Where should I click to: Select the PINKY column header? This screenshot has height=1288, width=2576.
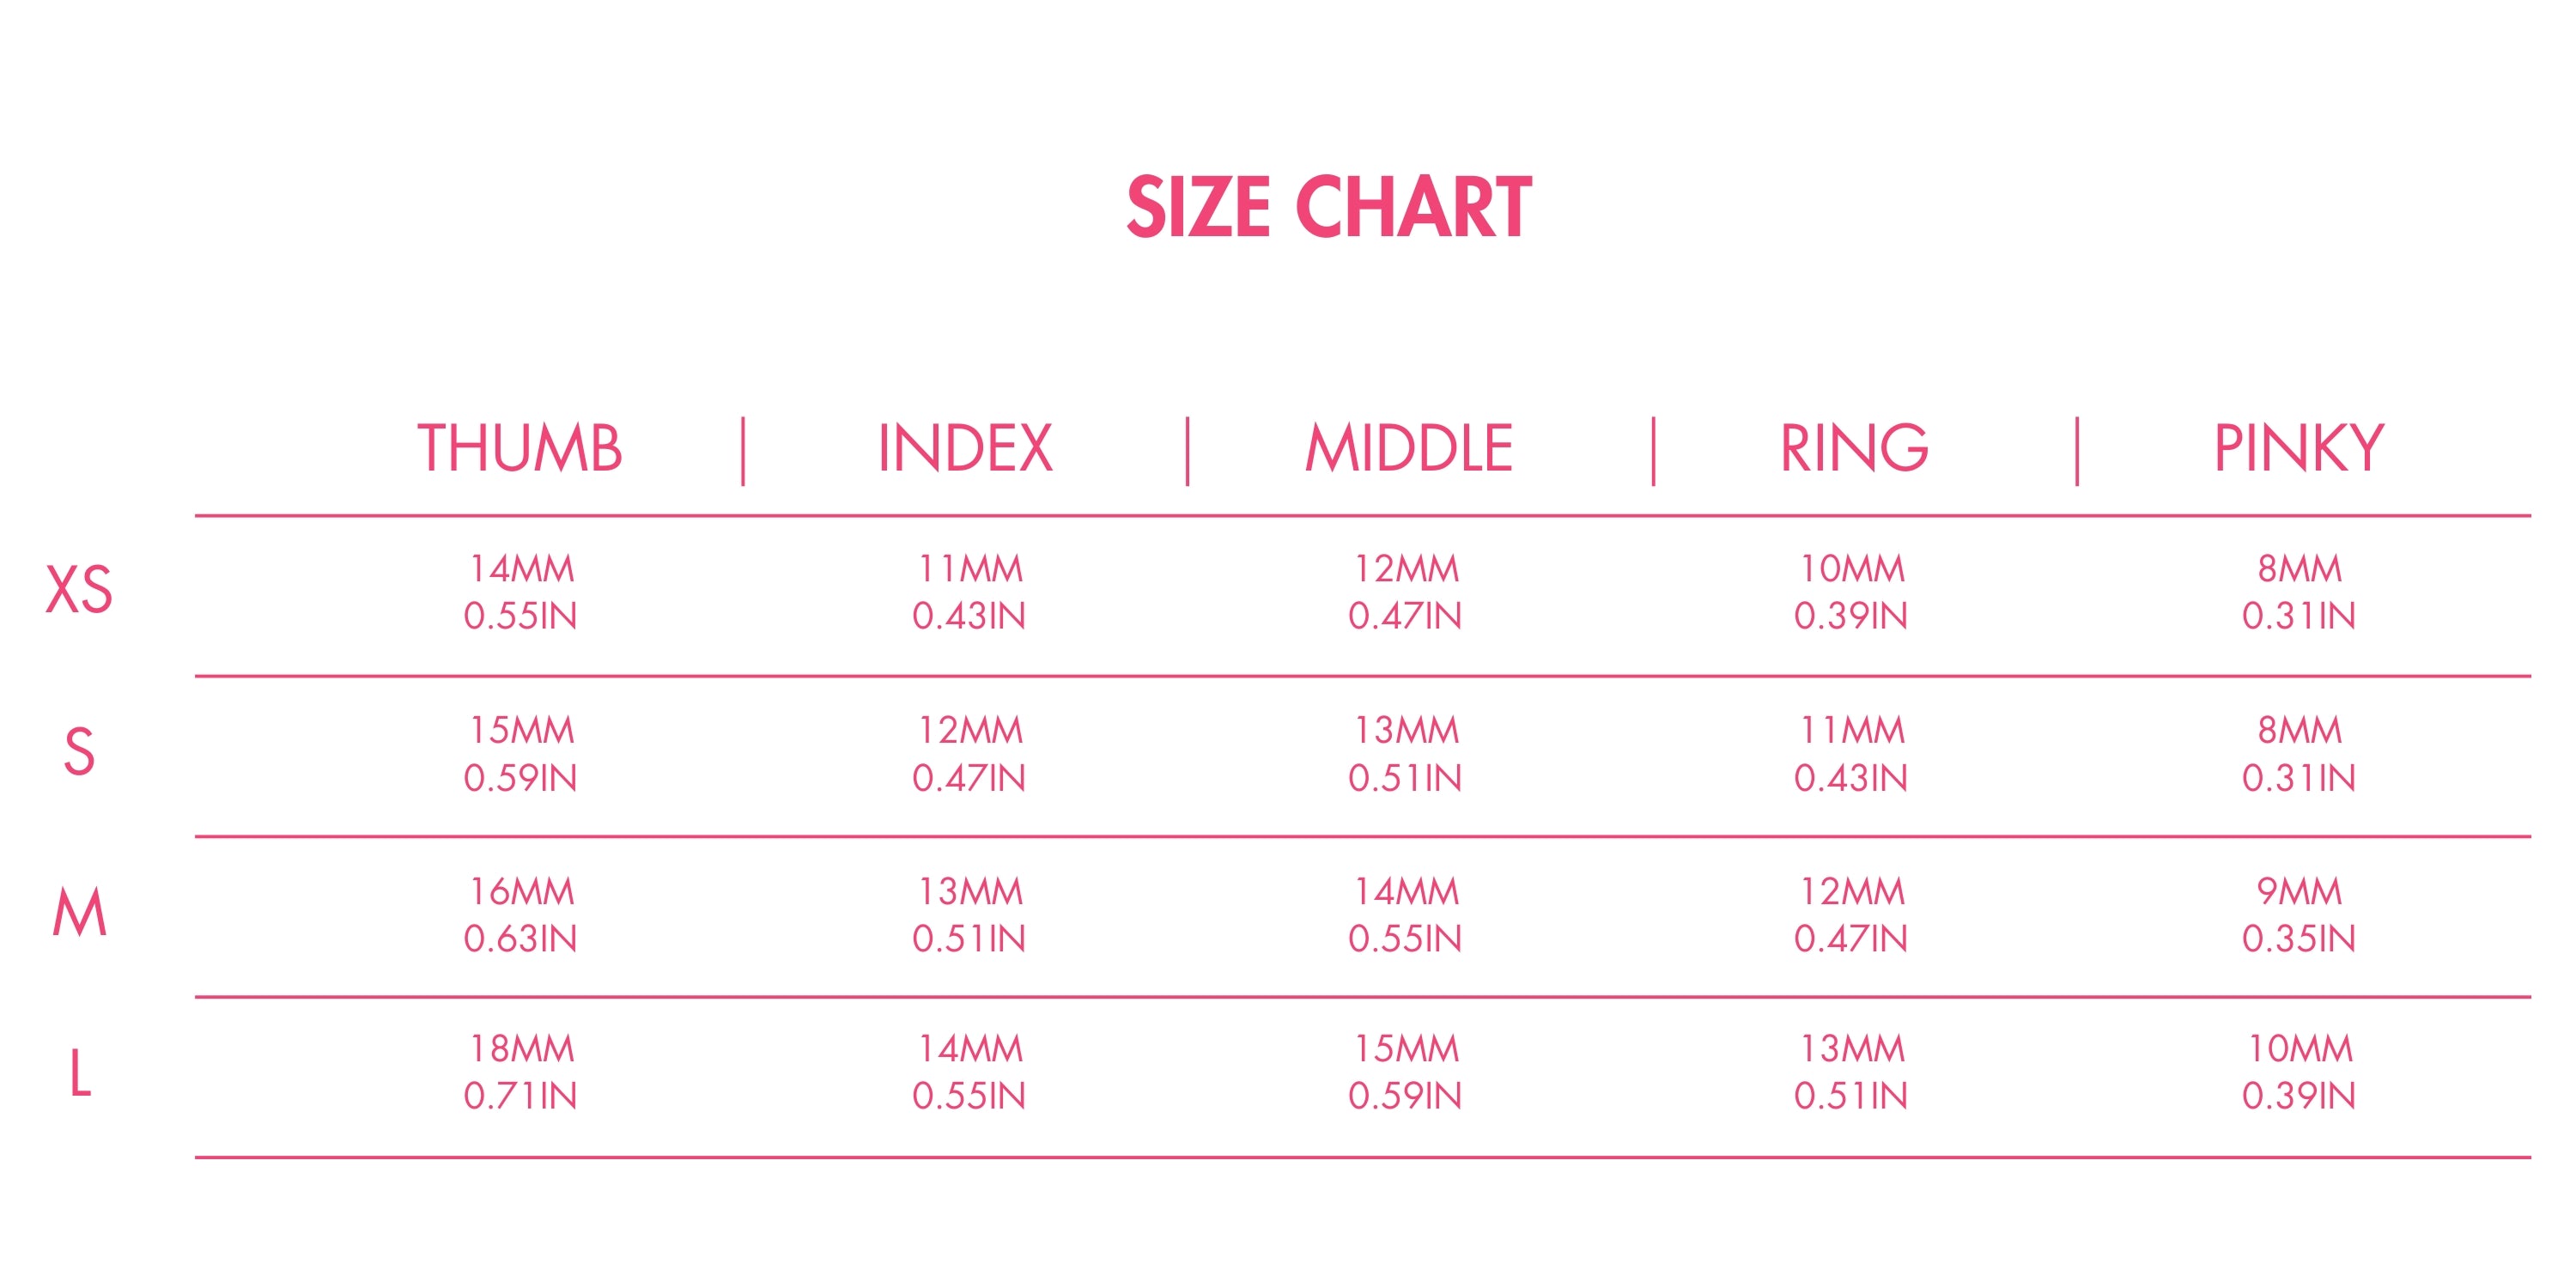click(x=2298, y=448)
